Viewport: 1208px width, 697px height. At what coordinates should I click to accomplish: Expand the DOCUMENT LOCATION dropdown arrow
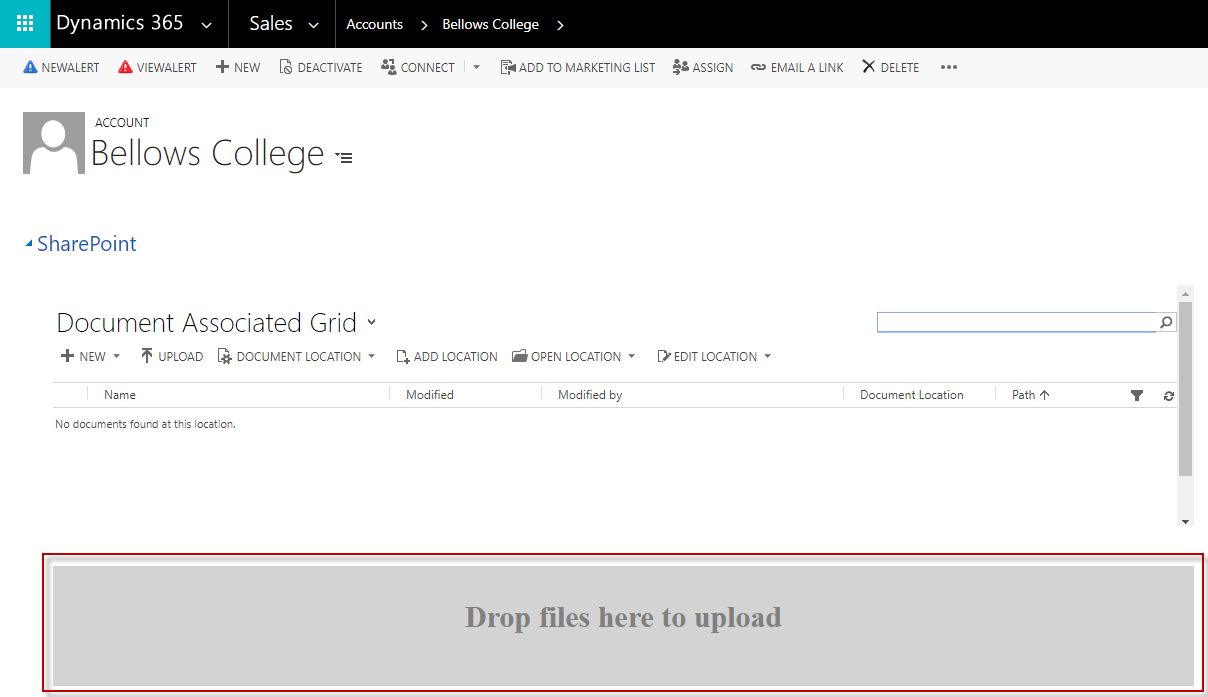tap(372, 356)
